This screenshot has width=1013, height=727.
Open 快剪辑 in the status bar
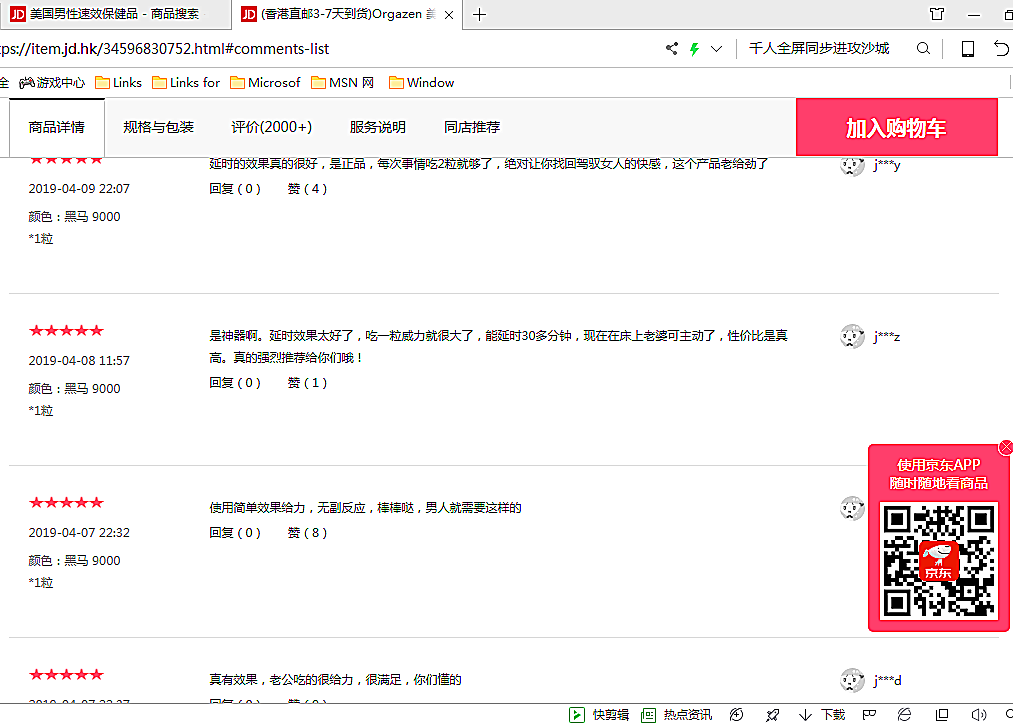click(x=600, y=714)
